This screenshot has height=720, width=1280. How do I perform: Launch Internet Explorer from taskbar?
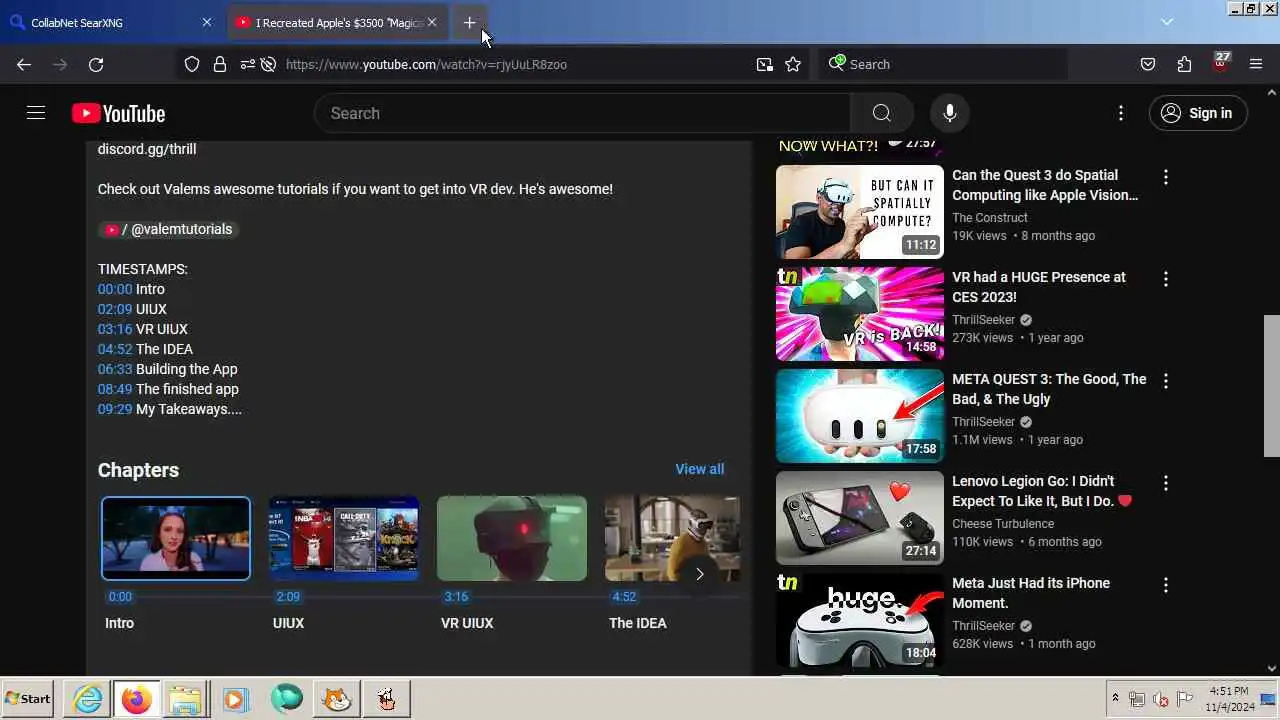click(x=88, y=699)
